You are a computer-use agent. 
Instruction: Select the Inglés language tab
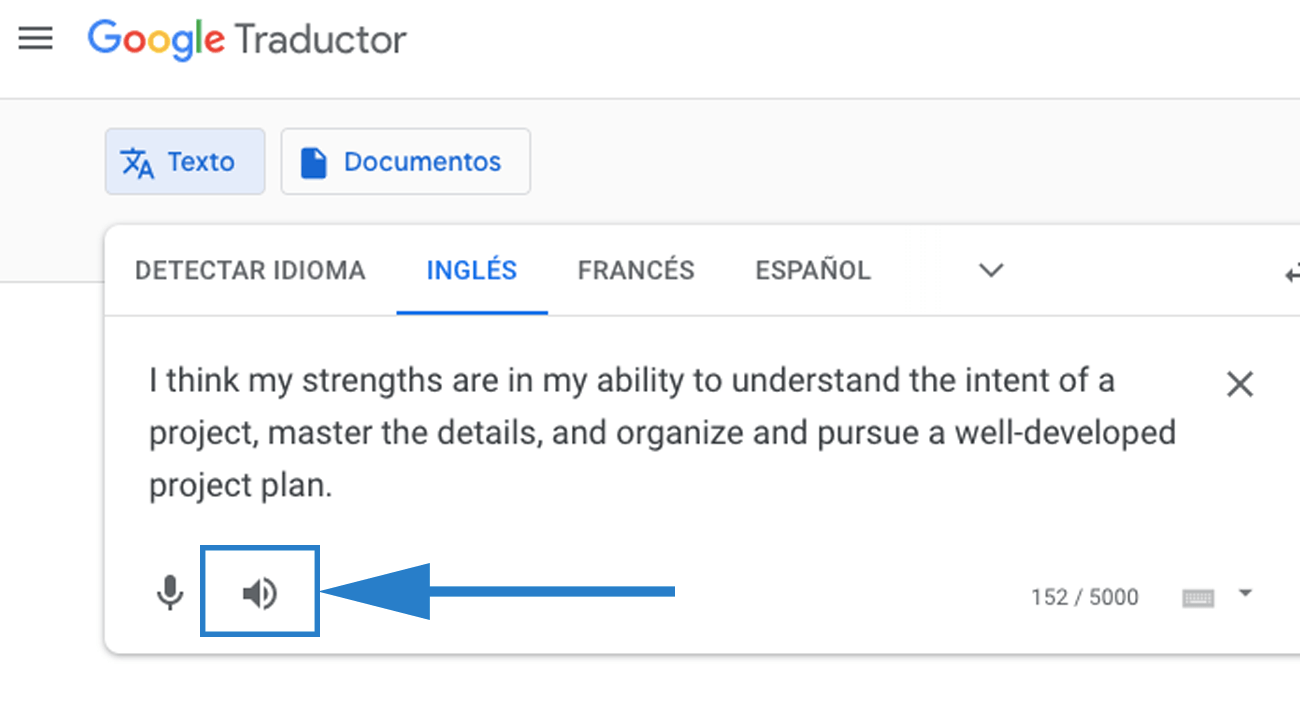click(471, 270)
